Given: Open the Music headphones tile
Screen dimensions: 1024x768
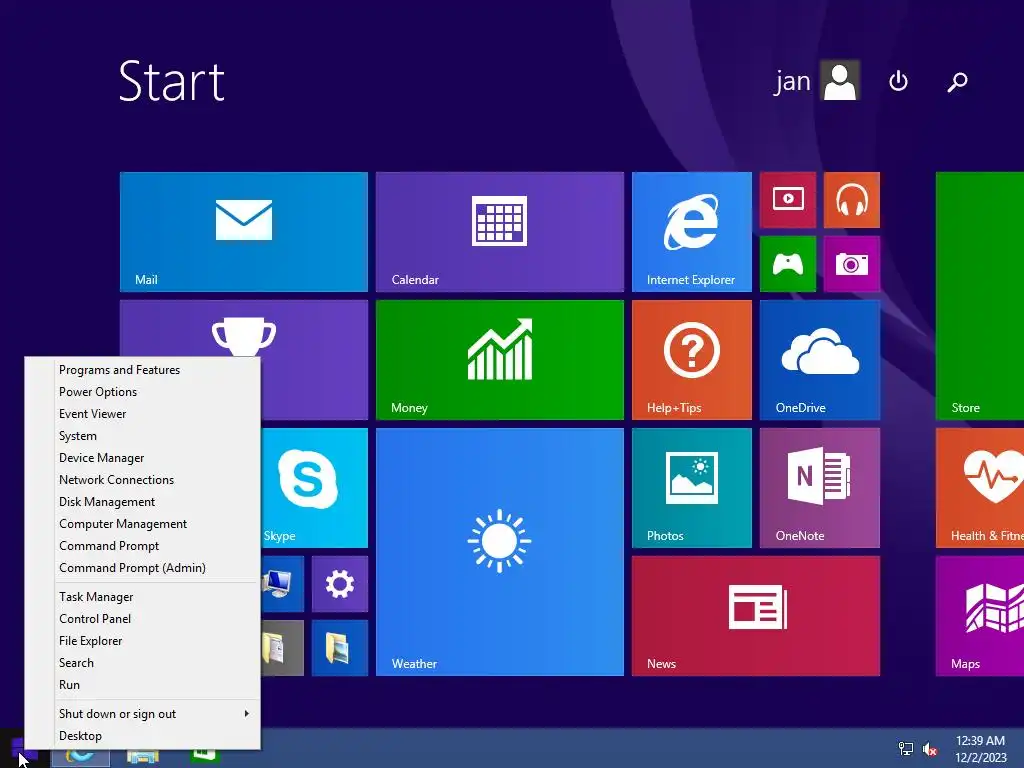Looking at the screenshot, I should click(x=852, y=200).
